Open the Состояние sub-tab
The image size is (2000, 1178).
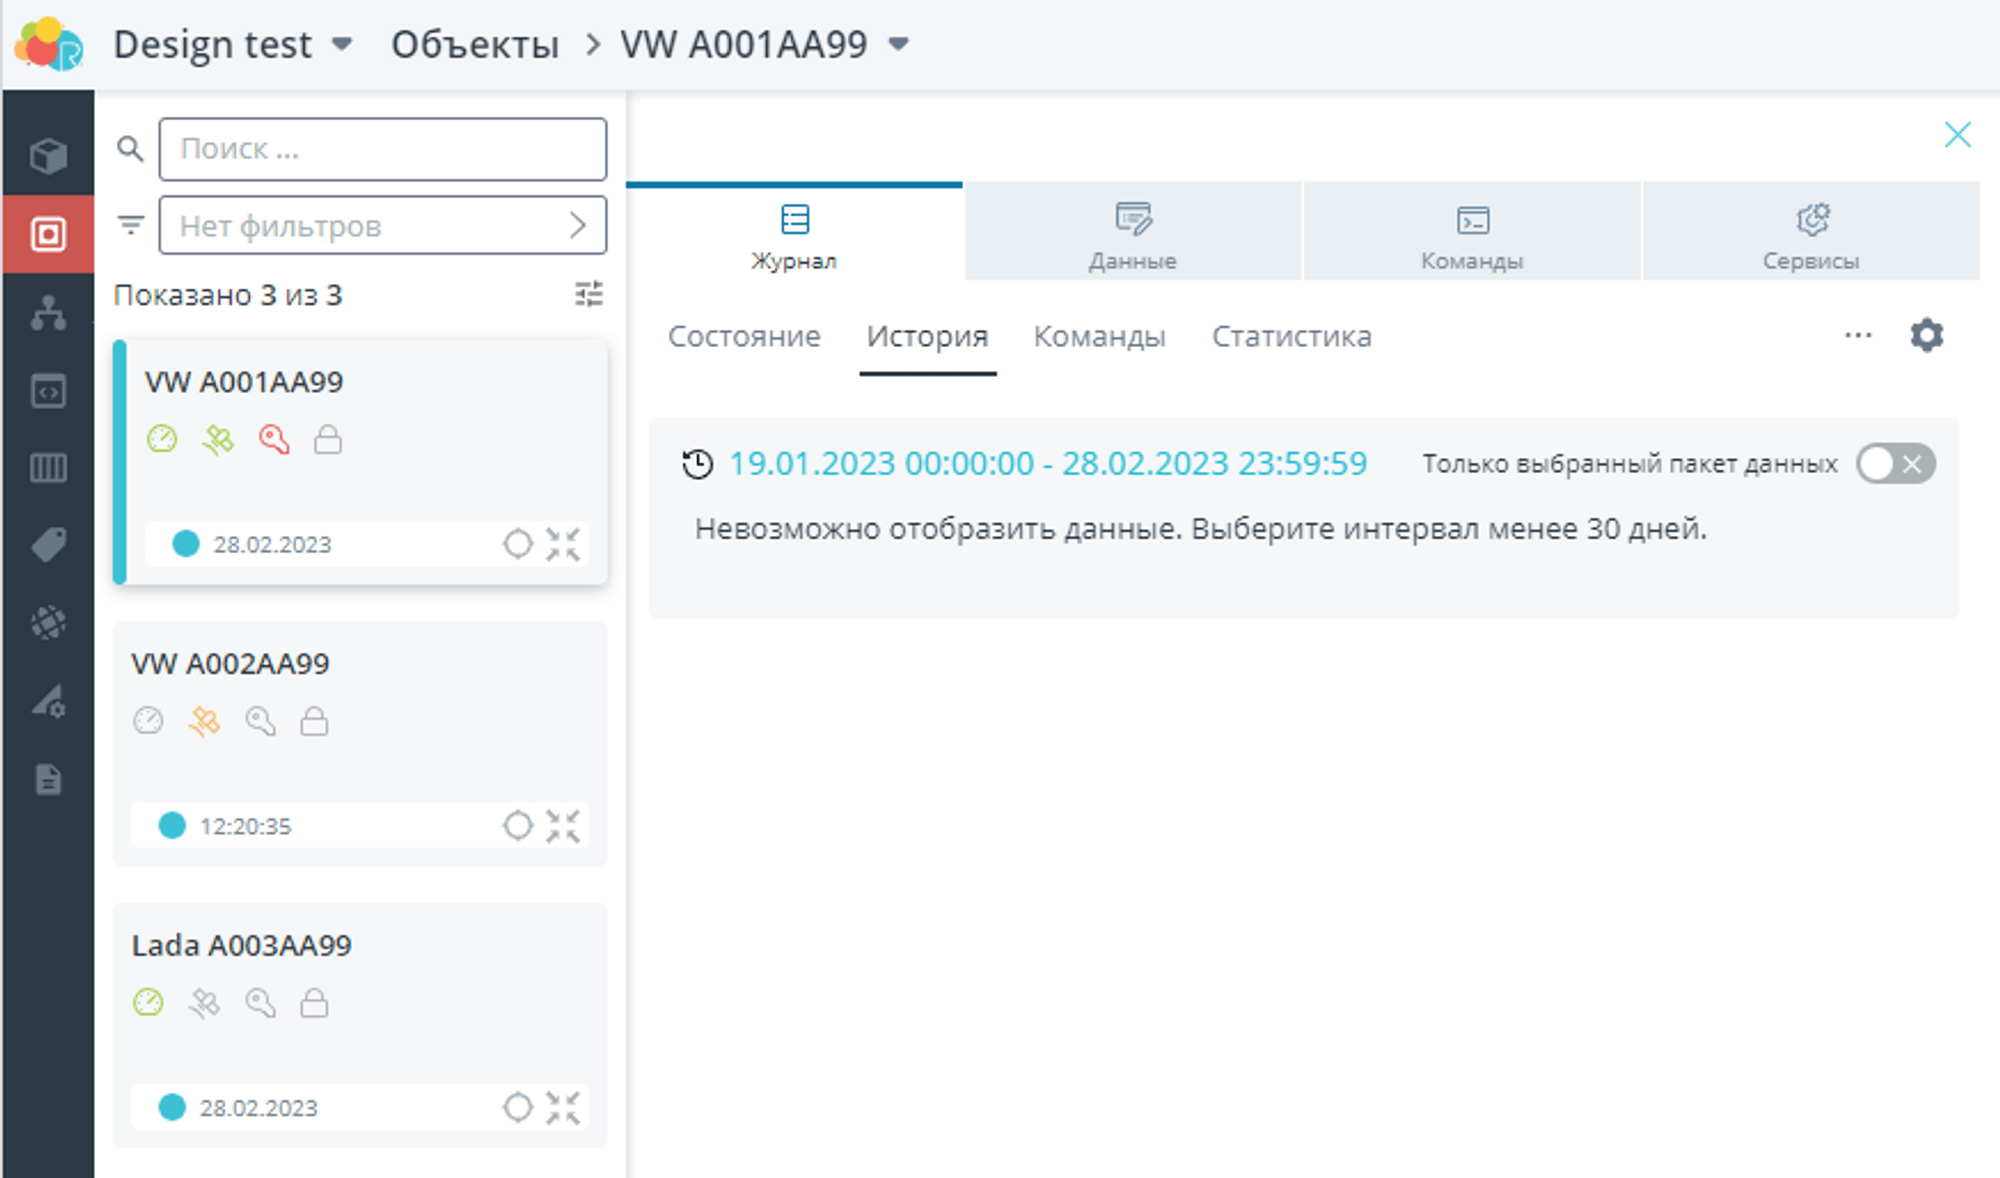(x=744, y=337)
